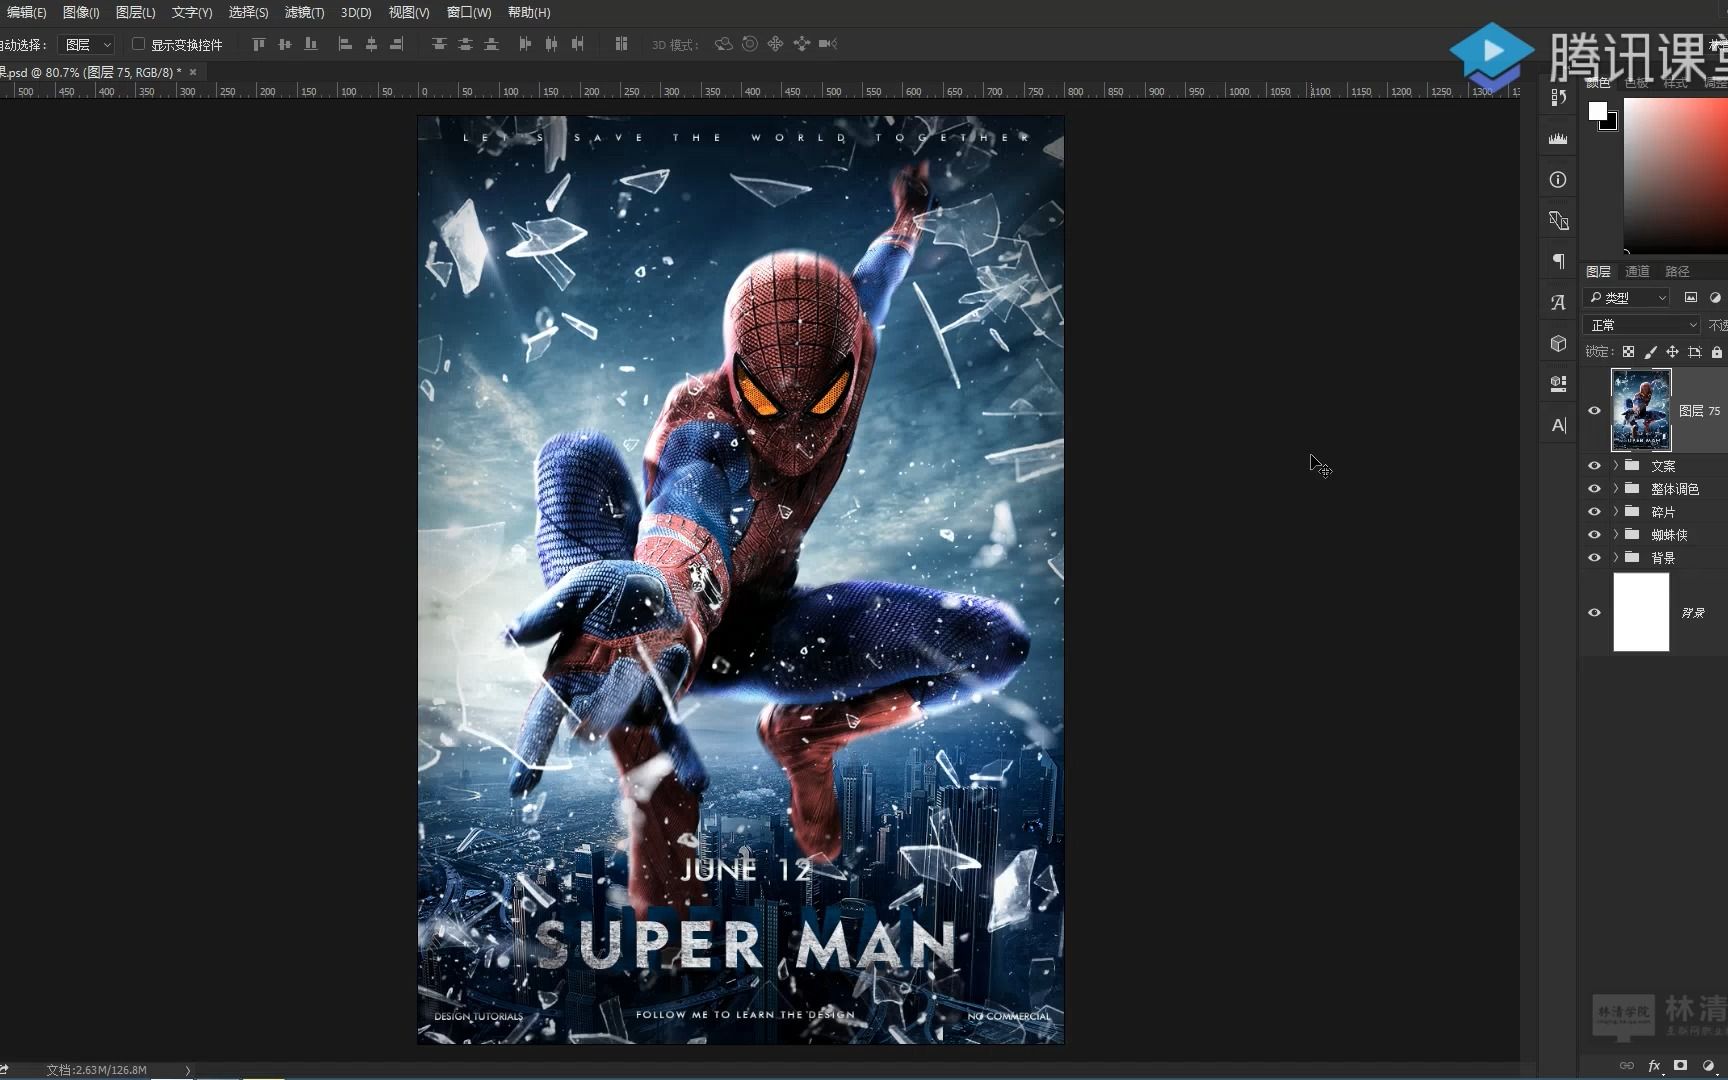Image resolution: width=1728 pixels, height=1080 pixels.
Task: Click Align bottom edges icon
Action: [311, 44]
